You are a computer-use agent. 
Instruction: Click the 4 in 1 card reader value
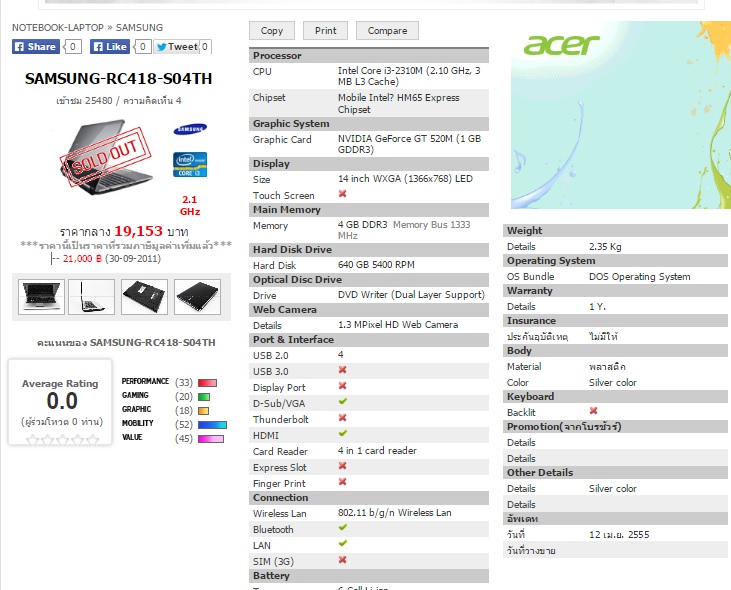pyautogui.click(x=377, y=451)
